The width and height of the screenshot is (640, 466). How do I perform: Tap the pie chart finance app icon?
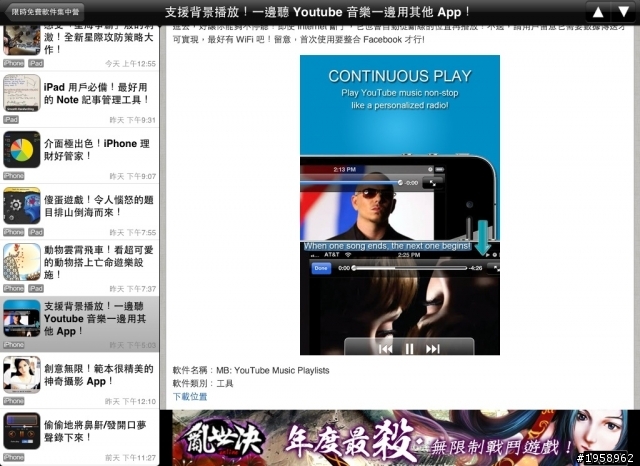coord(22,149)
